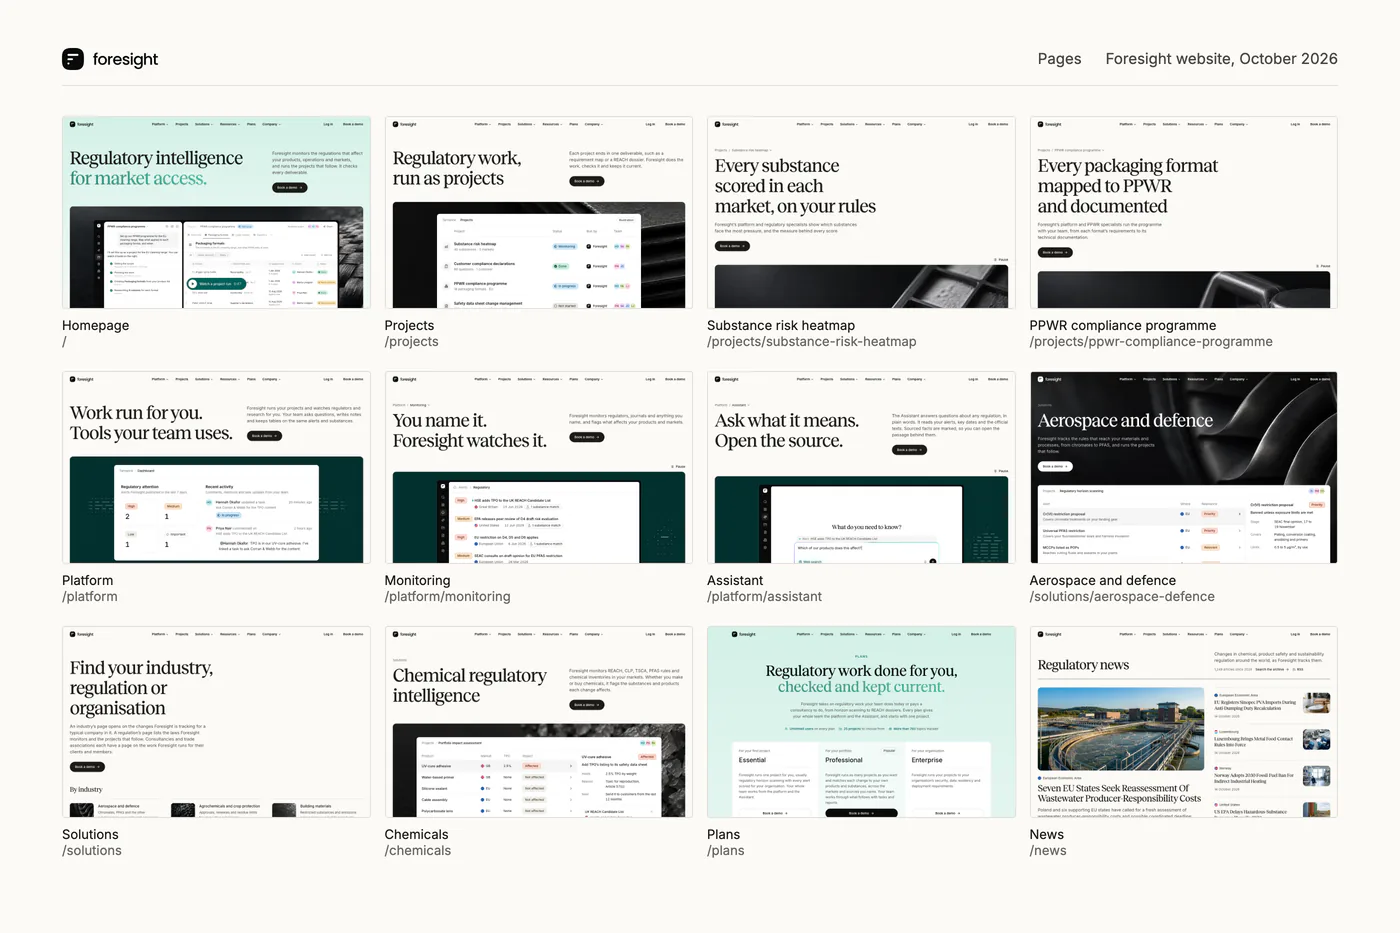This screenshot has width=1400, height=933.
Task: Open the Substance risk heatmap thumbnail
Action: point(861,212)
